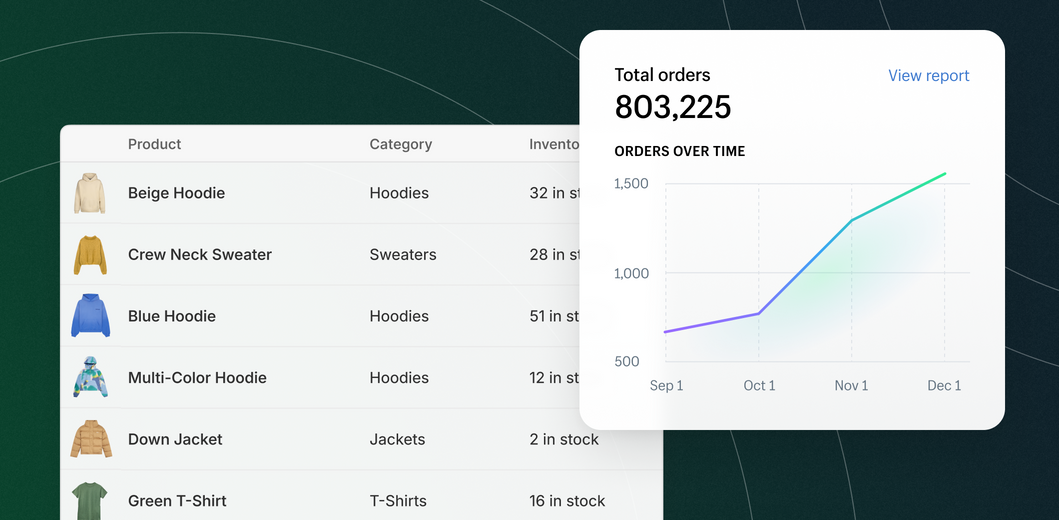Click the Crew Neck Sweater thumbnail image

[90, 255]
